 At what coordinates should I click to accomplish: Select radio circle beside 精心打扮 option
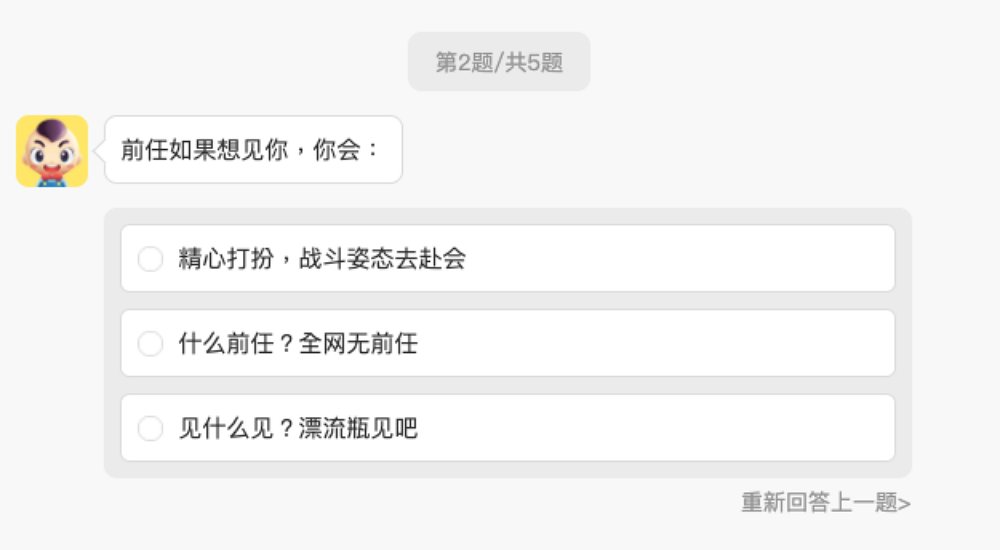click(x=150, y=259)
